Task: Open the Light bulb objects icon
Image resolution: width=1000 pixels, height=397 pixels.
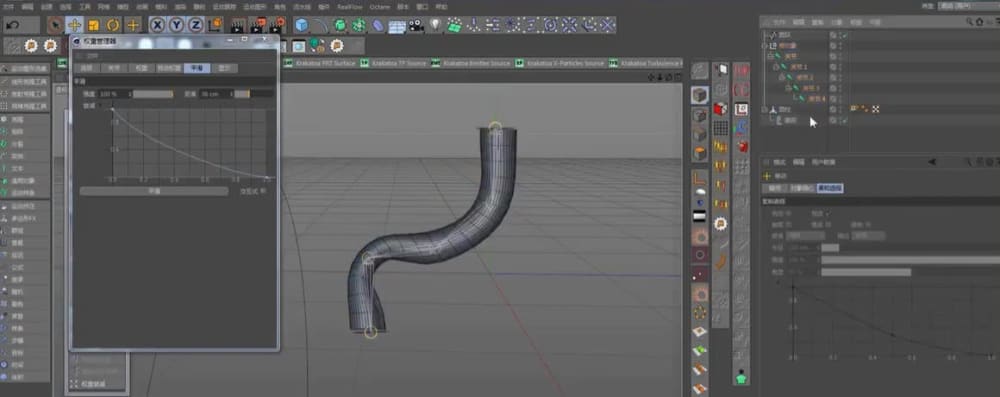Action: pos(436,26)
